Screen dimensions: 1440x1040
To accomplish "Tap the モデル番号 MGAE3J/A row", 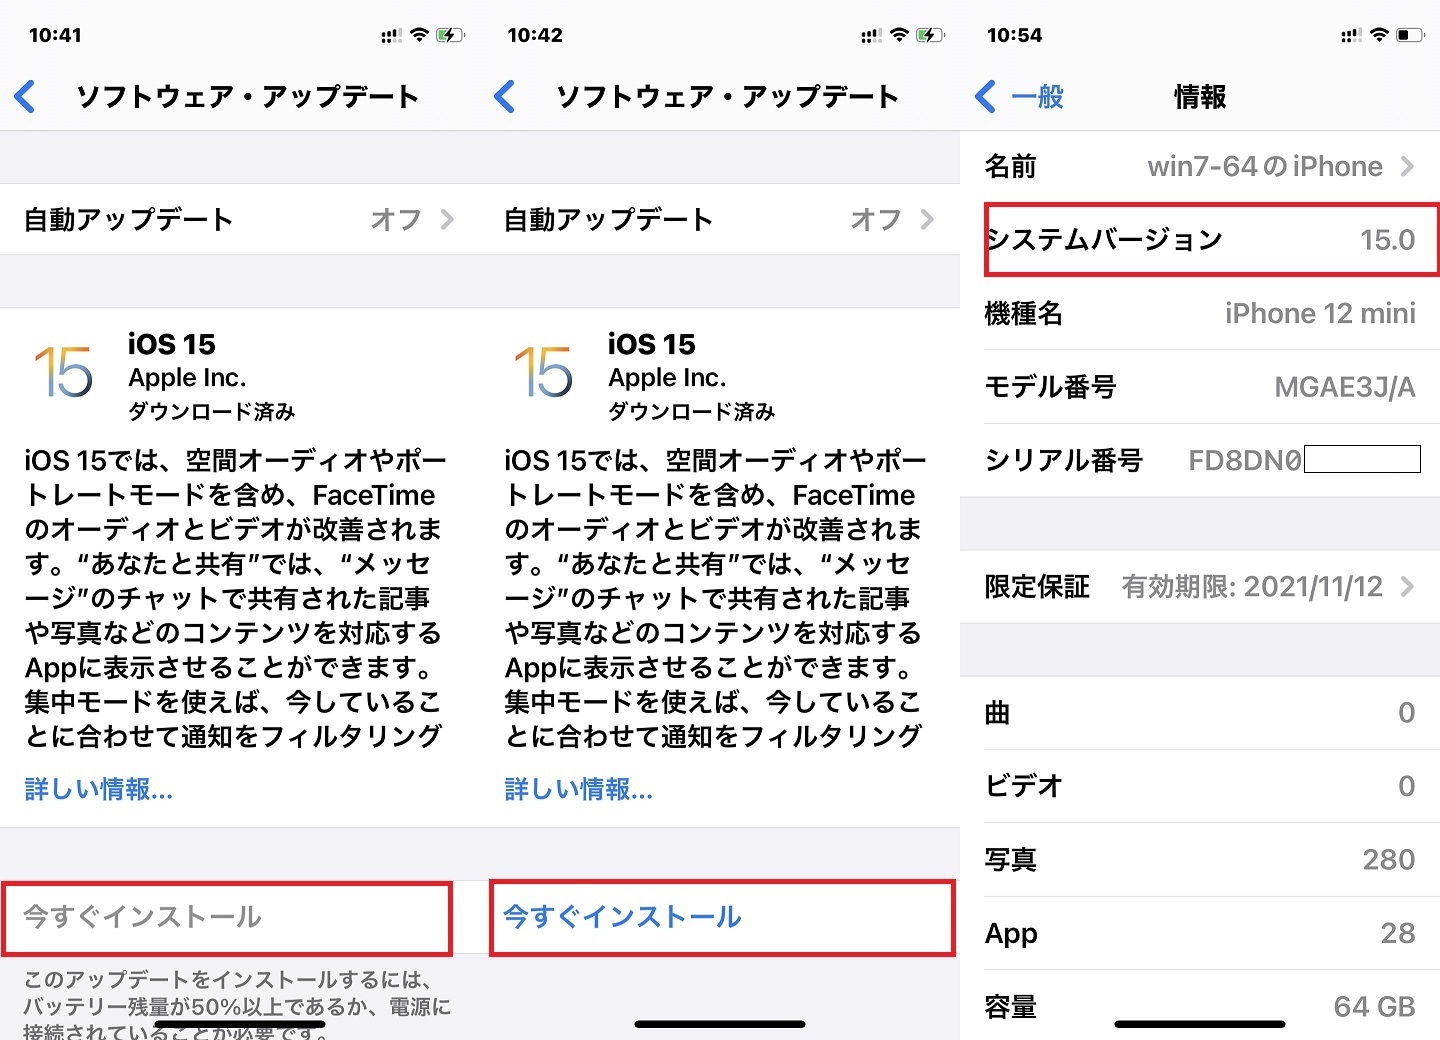I will pyautogui.click(x=1199, y=387).
